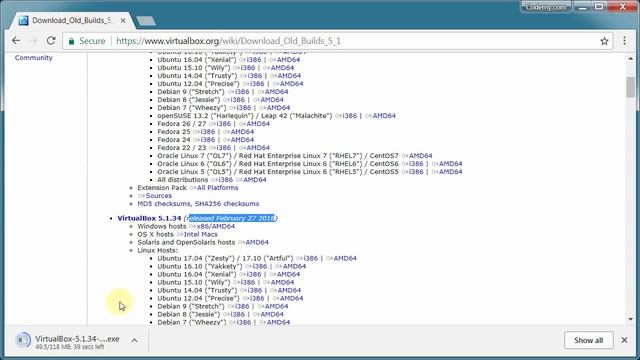Screen dimensions: 640x360
Task: Click the Linux Hosts: label for 5.1.34
Action: tap(158, 250)
